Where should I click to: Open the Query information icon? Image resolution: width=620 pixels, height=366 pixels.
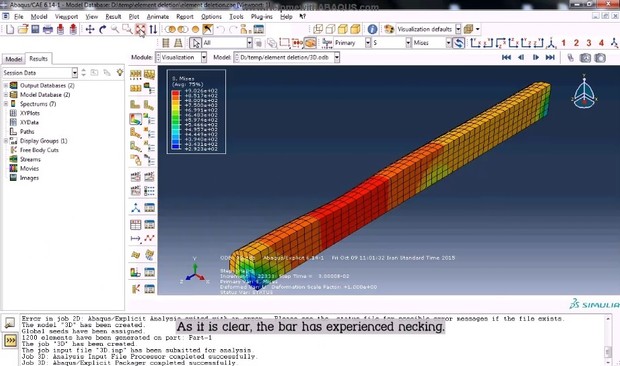click(372, 29)
